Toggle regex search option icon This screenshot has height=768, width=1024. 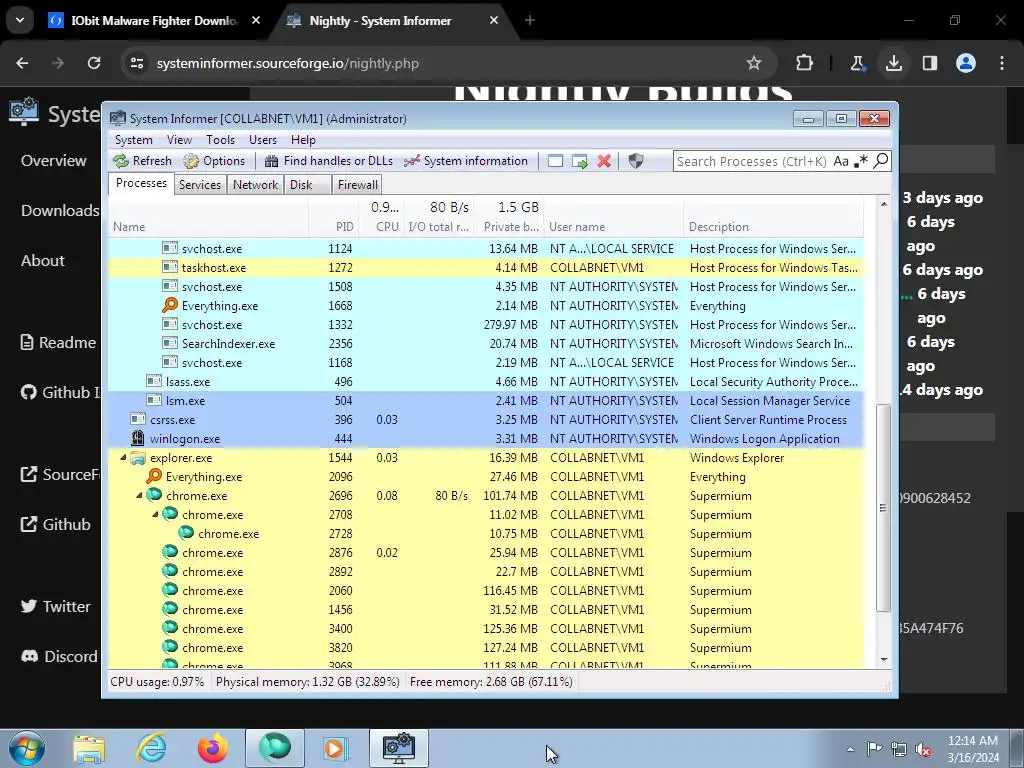[861, 161]
